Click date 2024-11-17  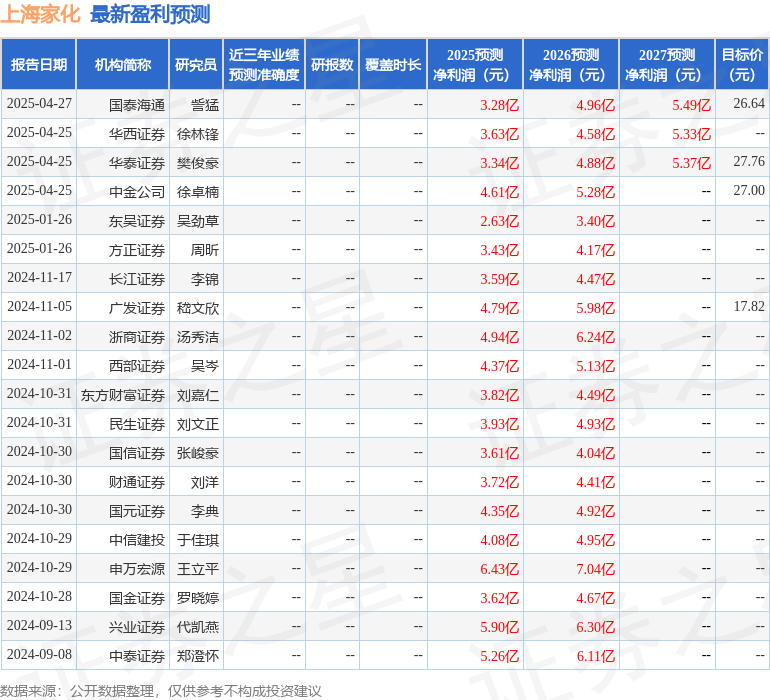click(39, 278)
